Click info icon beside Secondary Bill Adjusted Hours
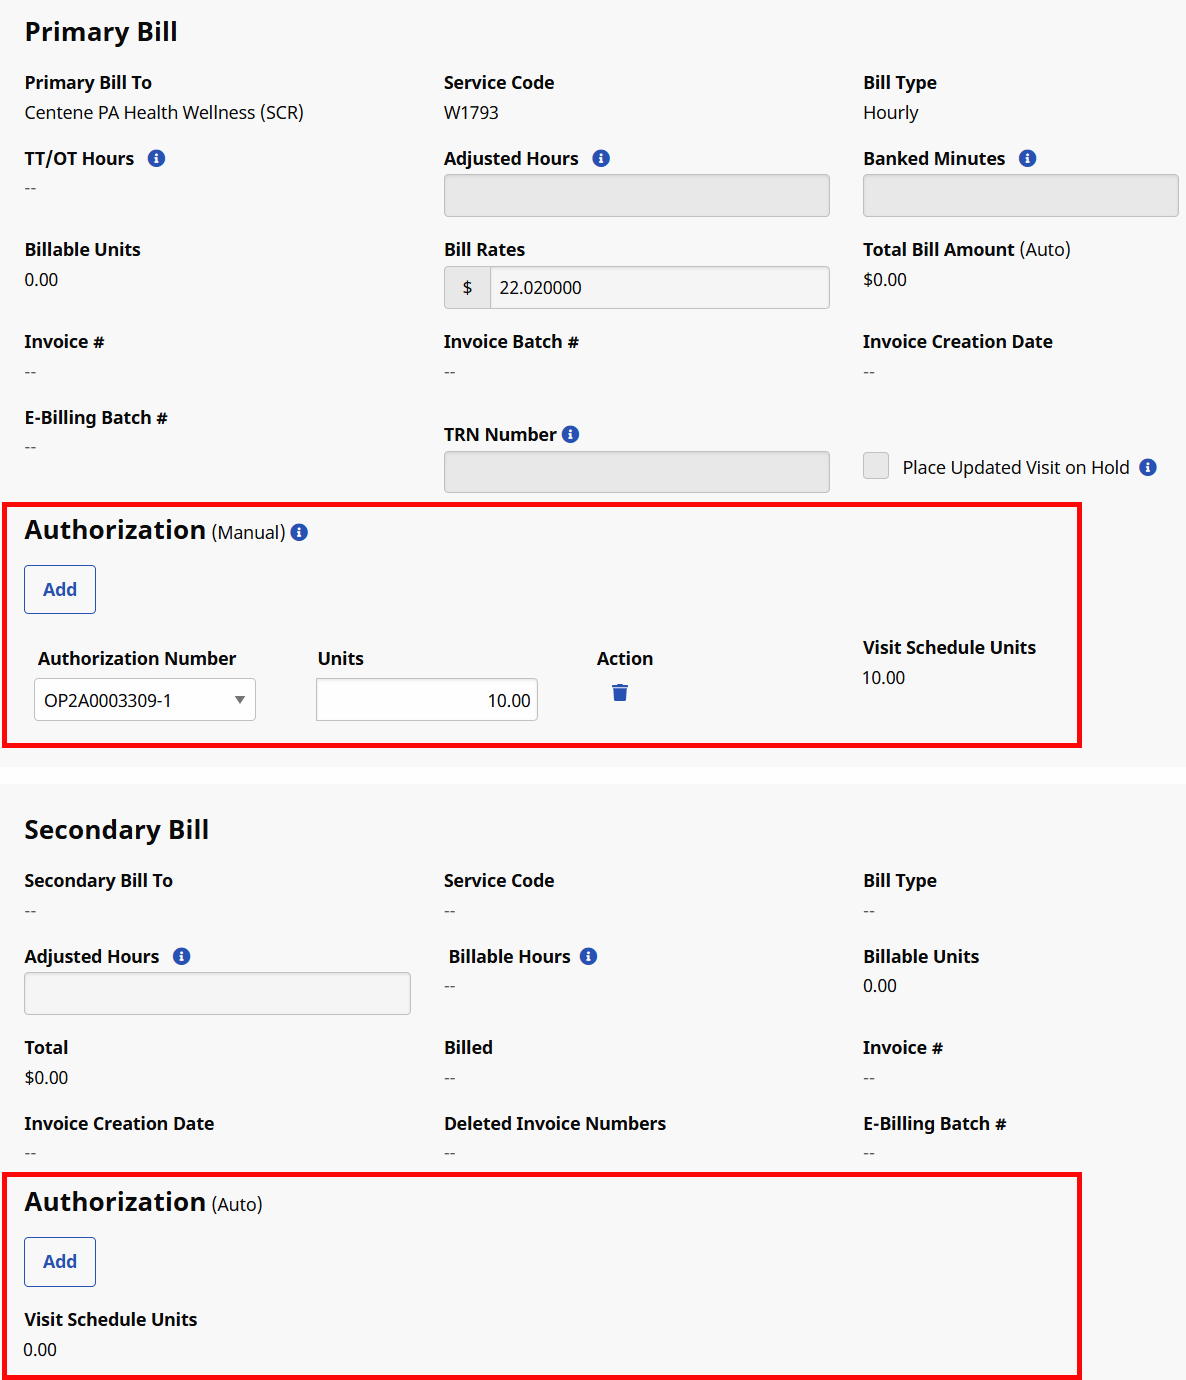This screenshot has width=1186, height=1380. pos(181,956)
